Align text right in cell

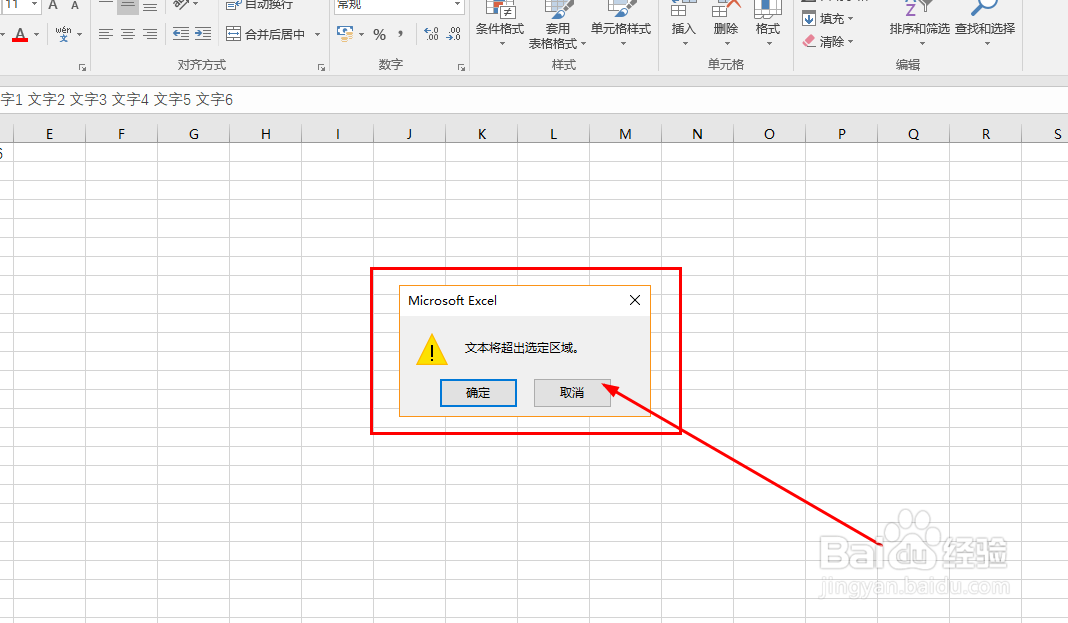coord(150,34)
